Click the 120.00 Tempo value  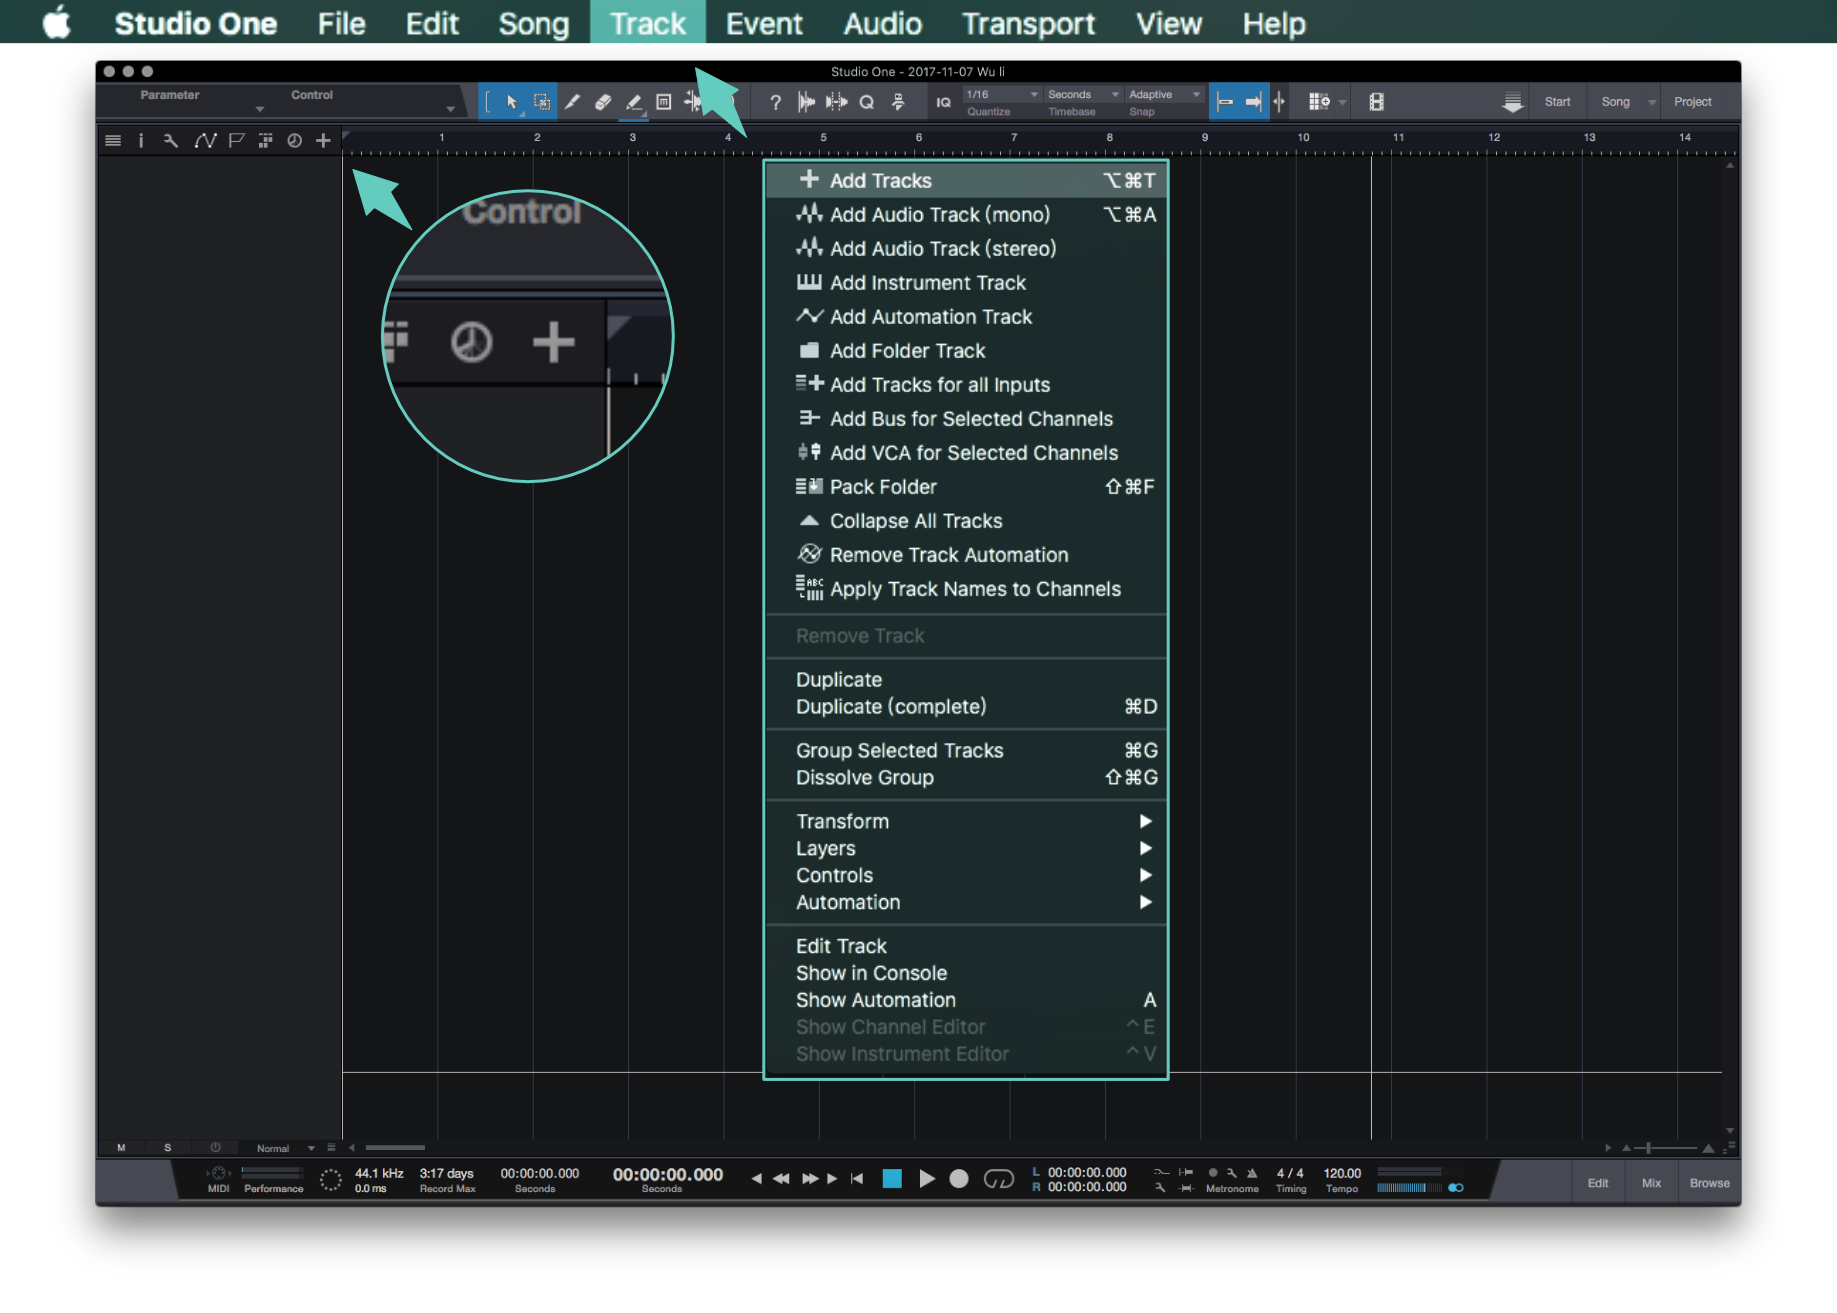1342,1173
